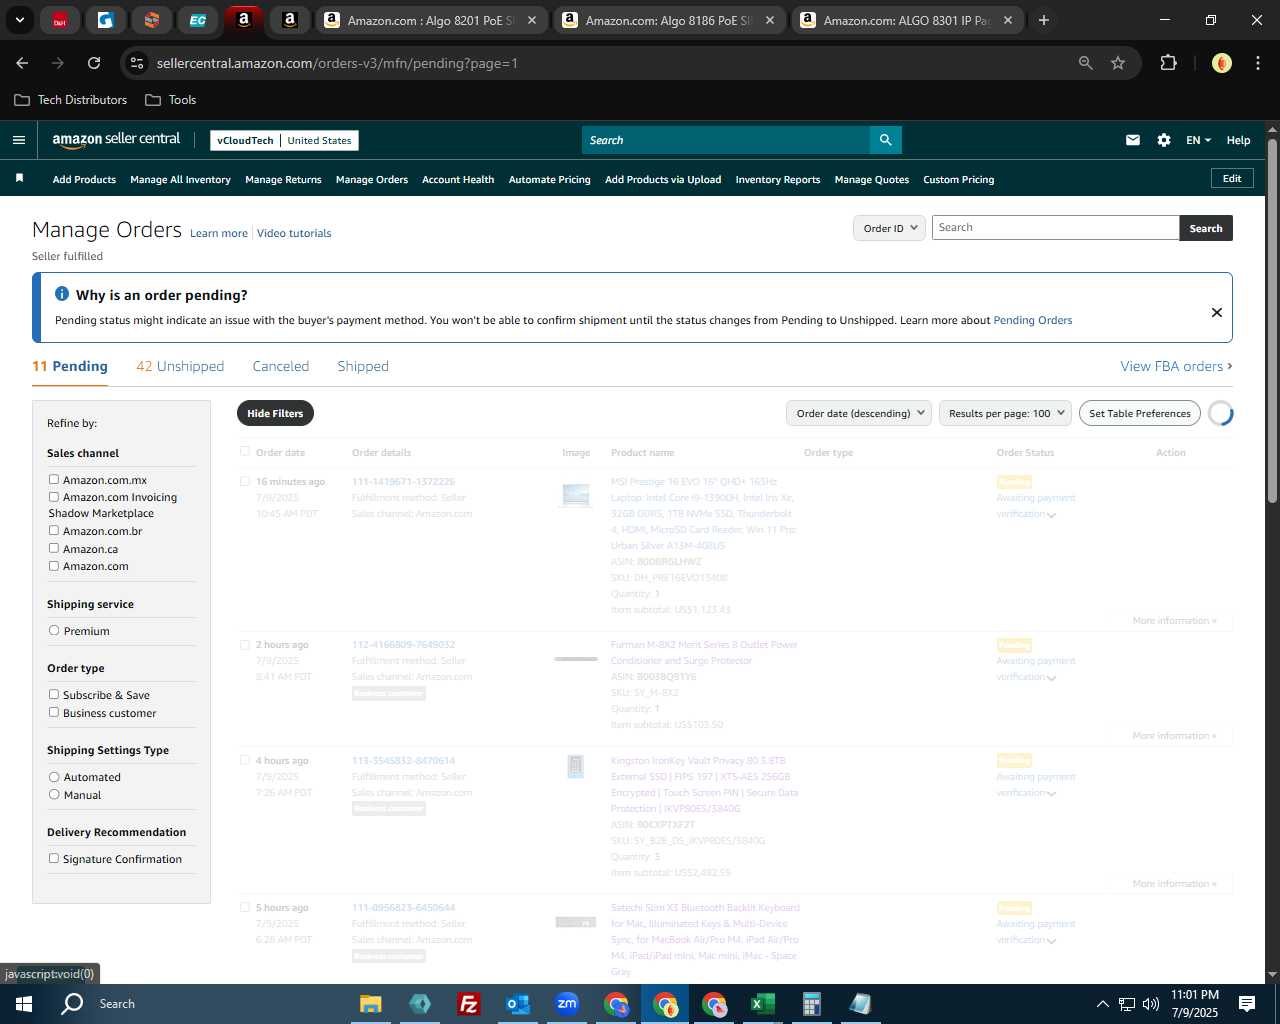Switch to the pinned EC tab
The image size is (1280, 1024).
pyautogui.click(x=198, y=20)
